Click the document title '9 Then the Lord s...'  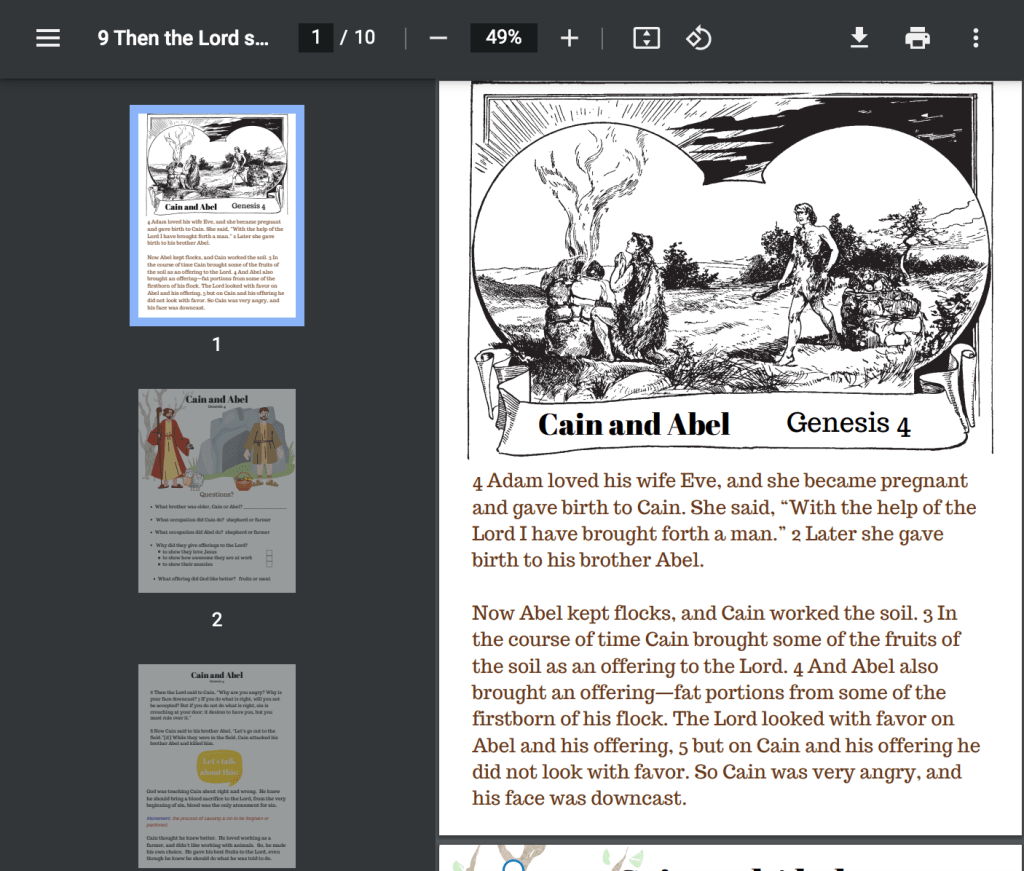(183, 38)
